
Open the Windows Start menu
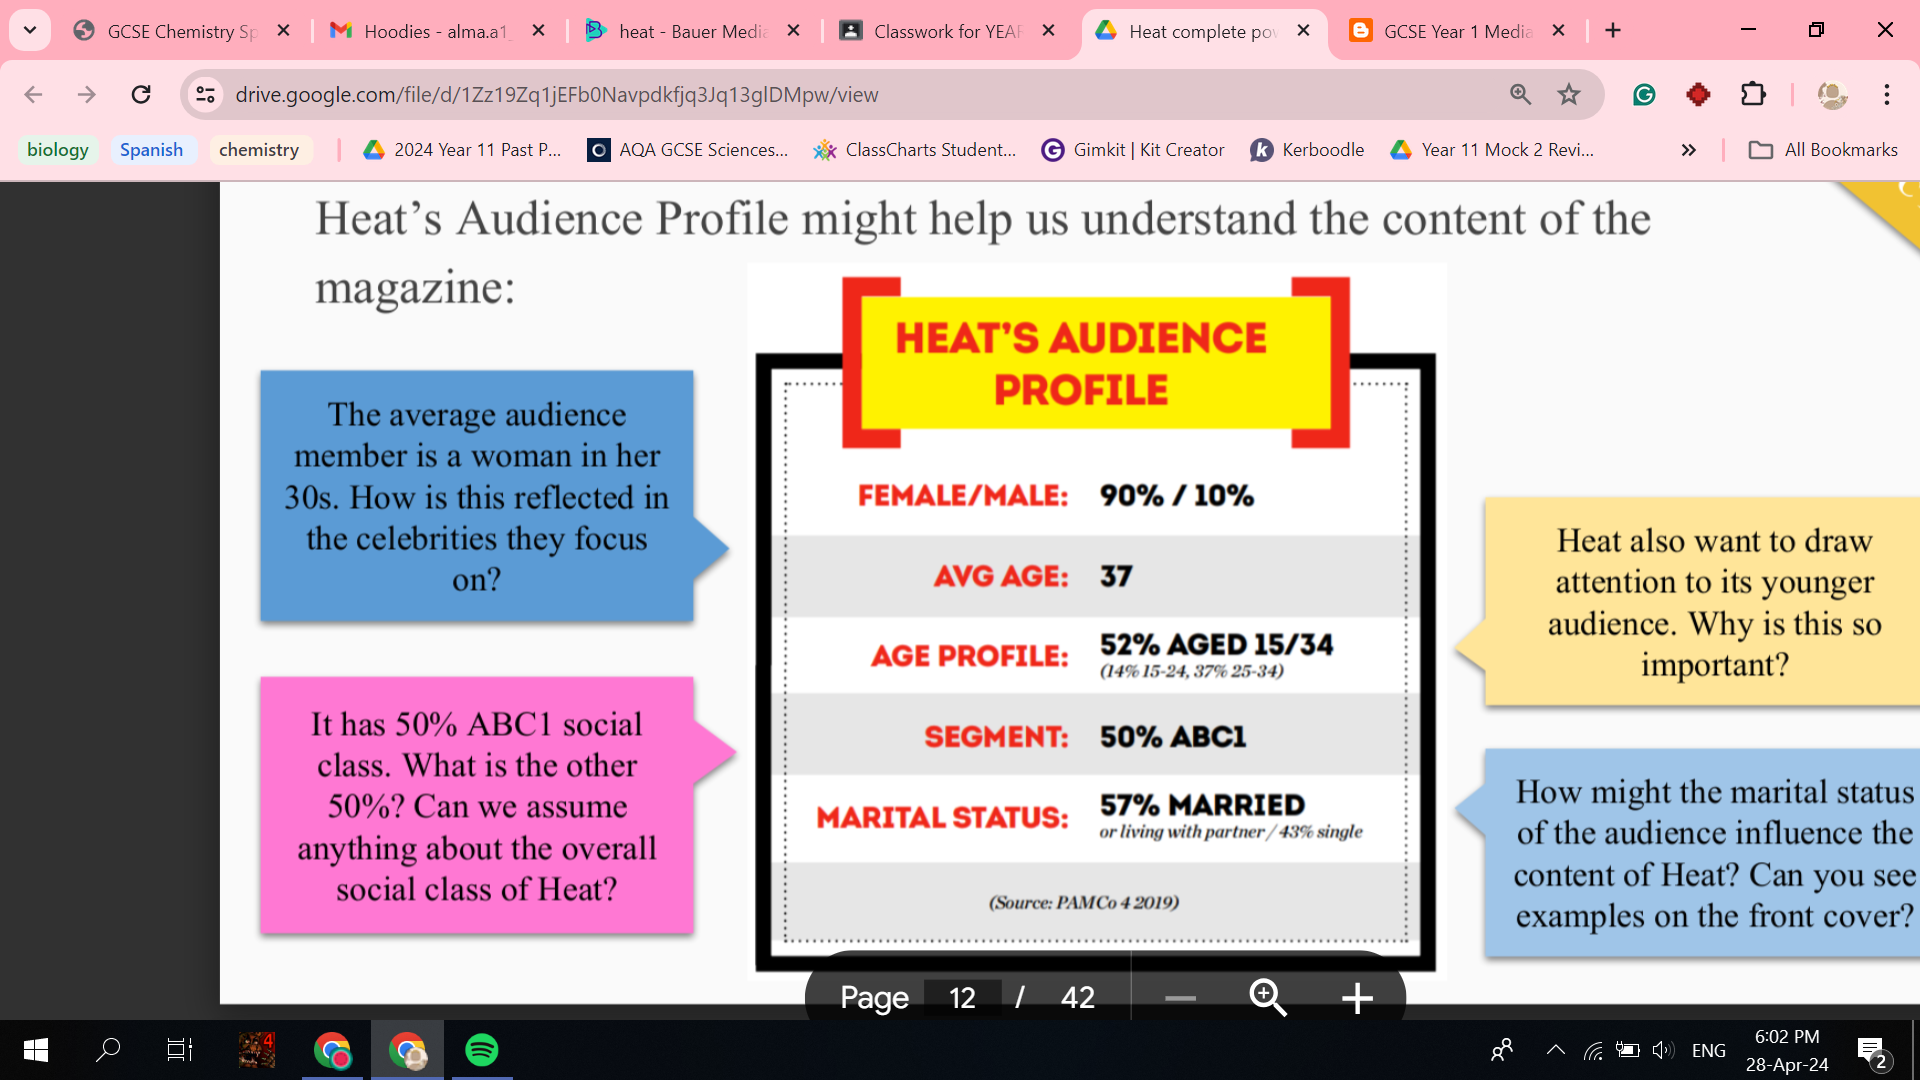(x=36, y=1050)
